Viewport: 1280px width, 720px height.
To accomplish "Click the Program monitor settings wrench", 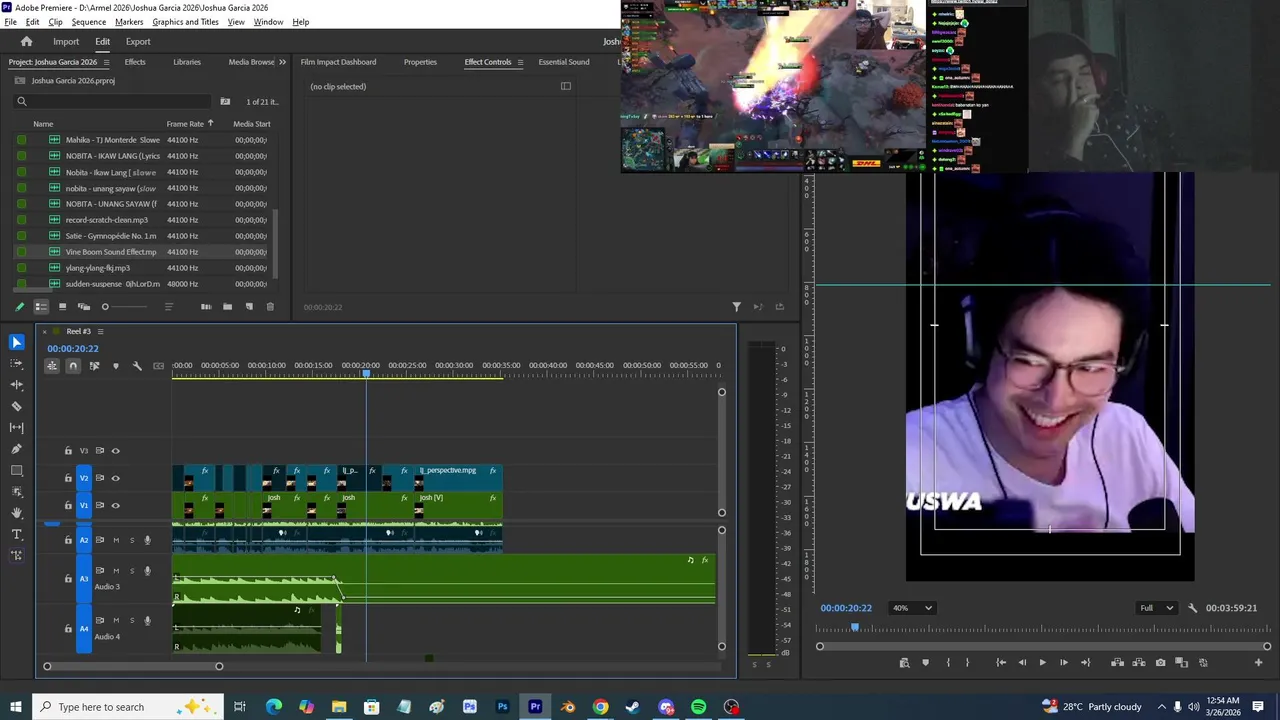I will pos(1192,608).
